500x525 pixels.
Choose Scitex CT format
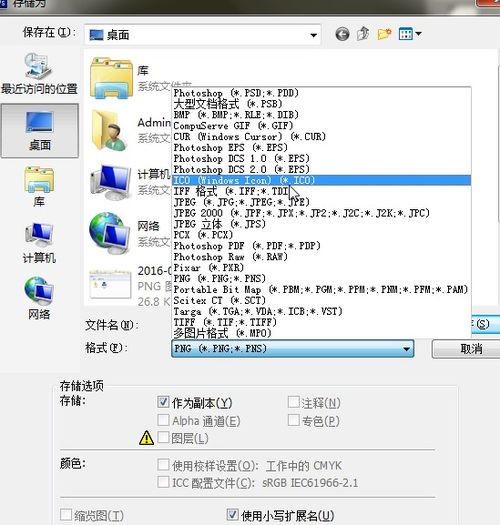click(322, 300)
